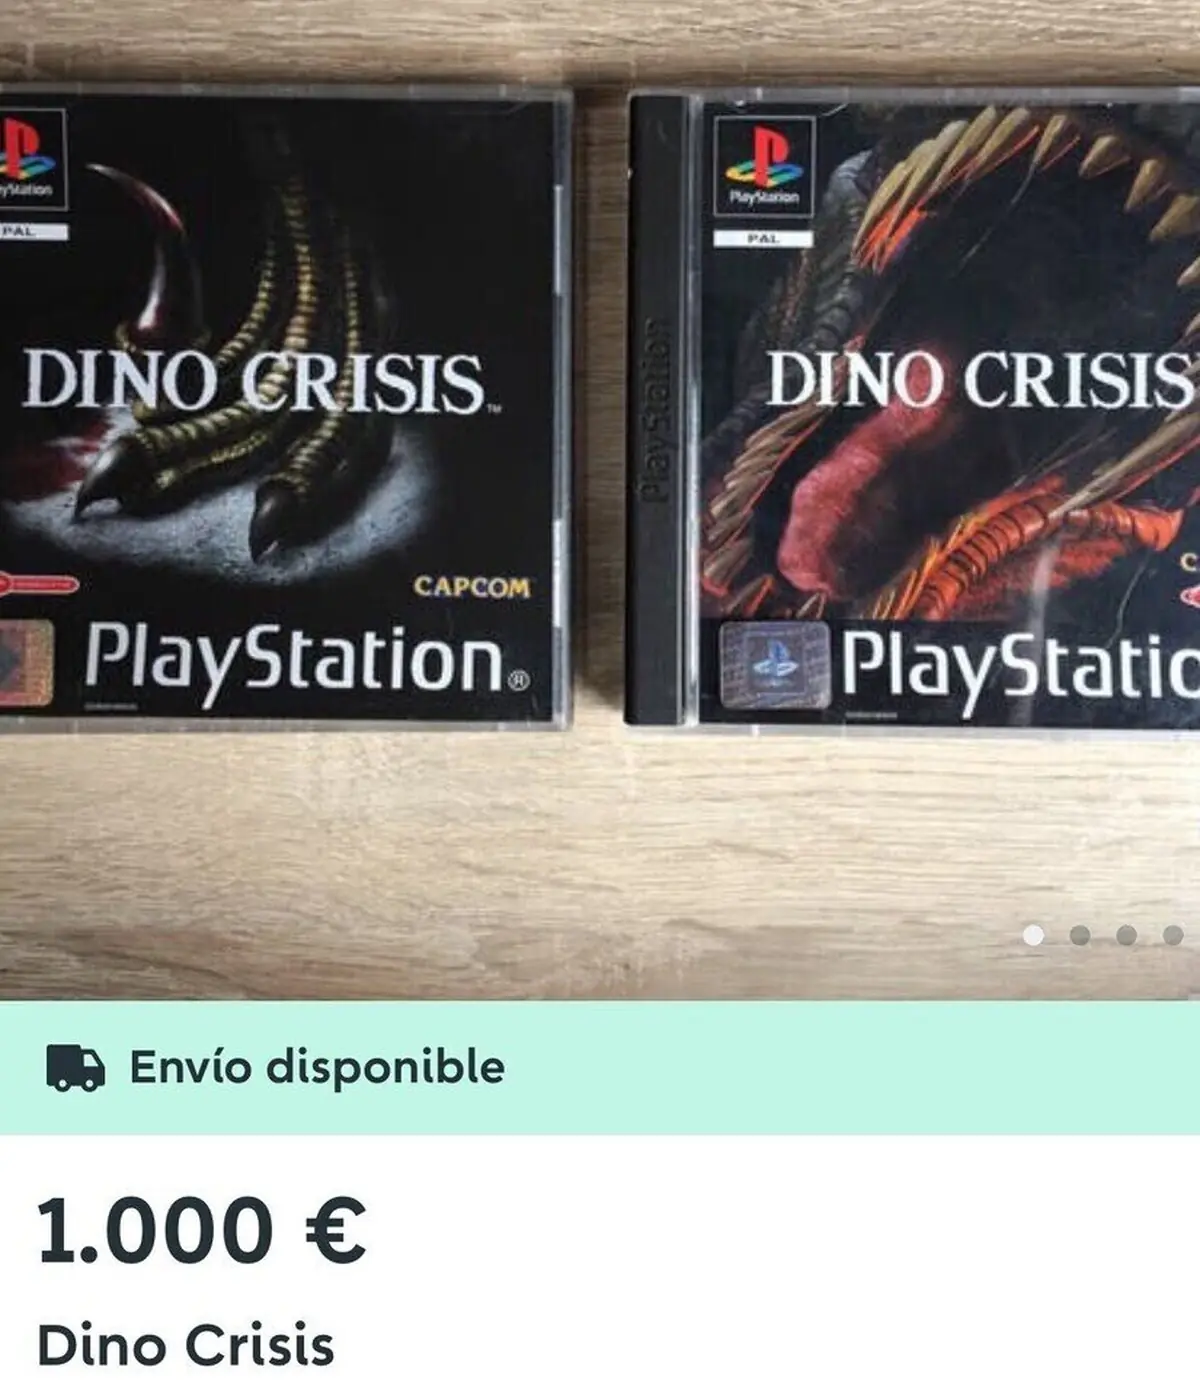The height and width of the screenshot is (1399, 1200).
Task: Go to second photo dot indicator
Action: (1080, 935)
